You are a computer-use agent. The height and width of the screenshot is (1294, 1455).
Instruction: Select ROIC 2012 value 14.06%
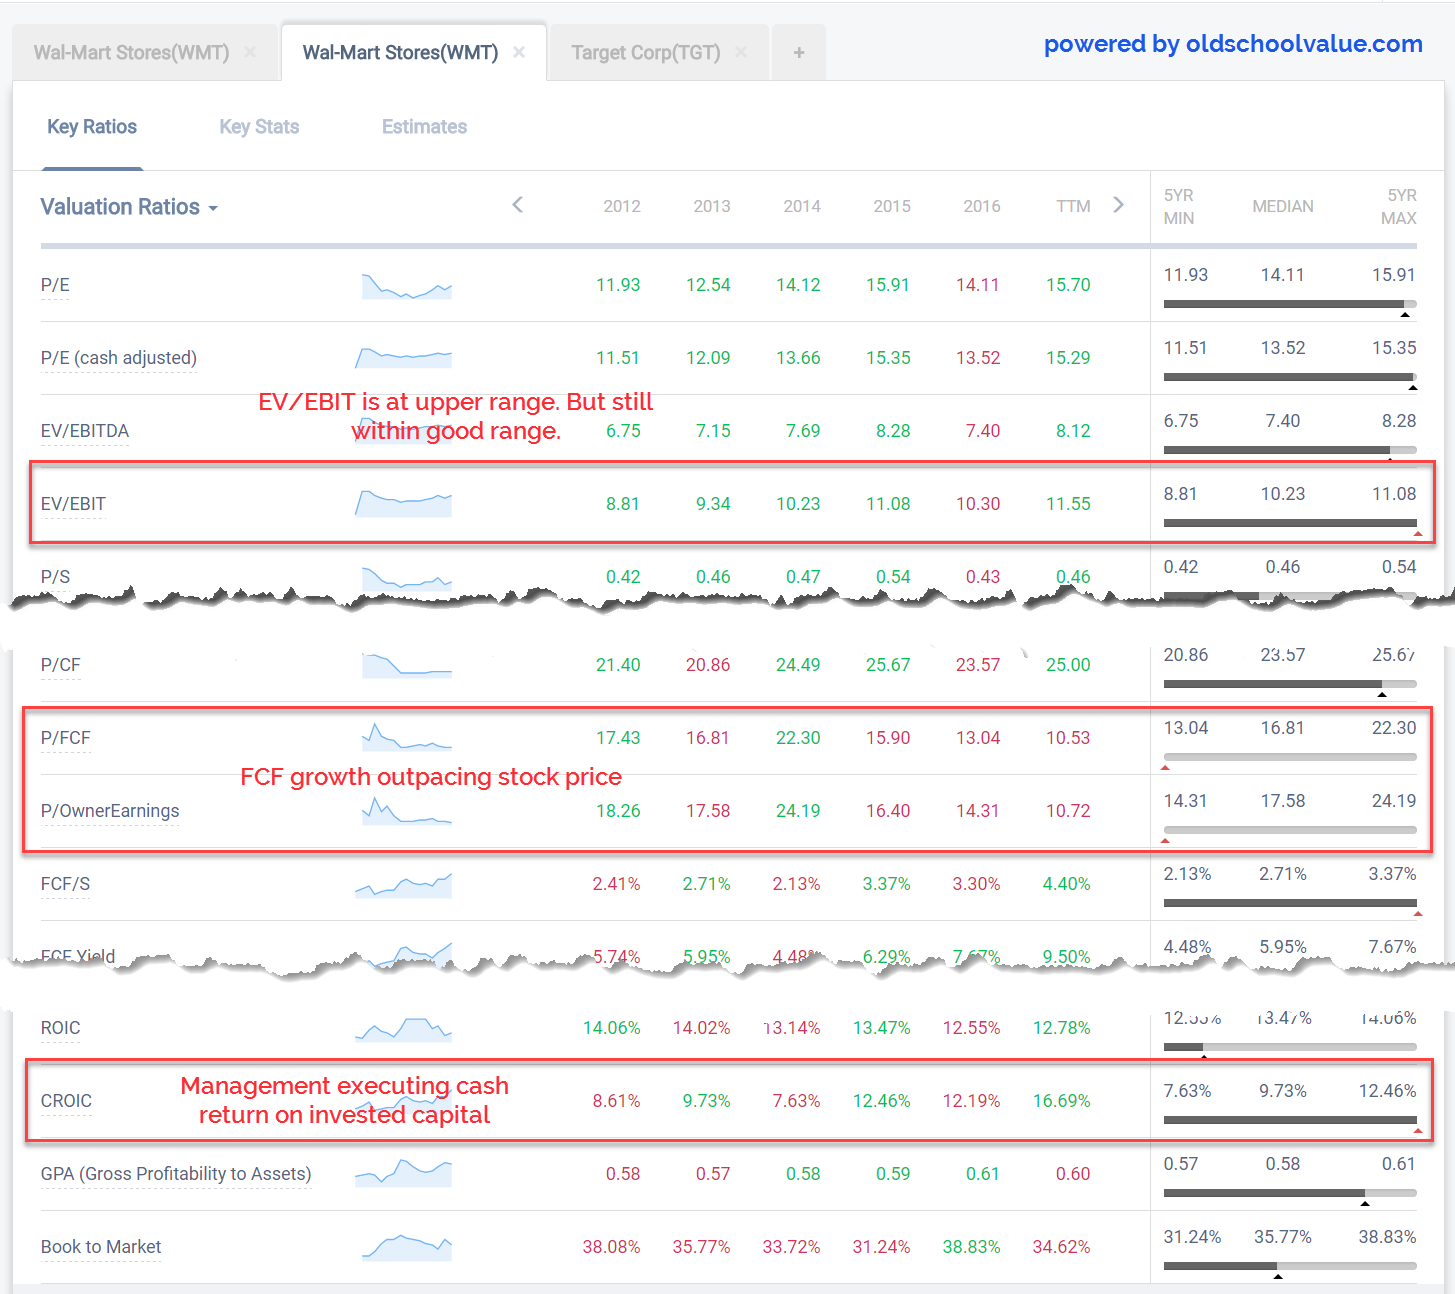pos(612,1028)
